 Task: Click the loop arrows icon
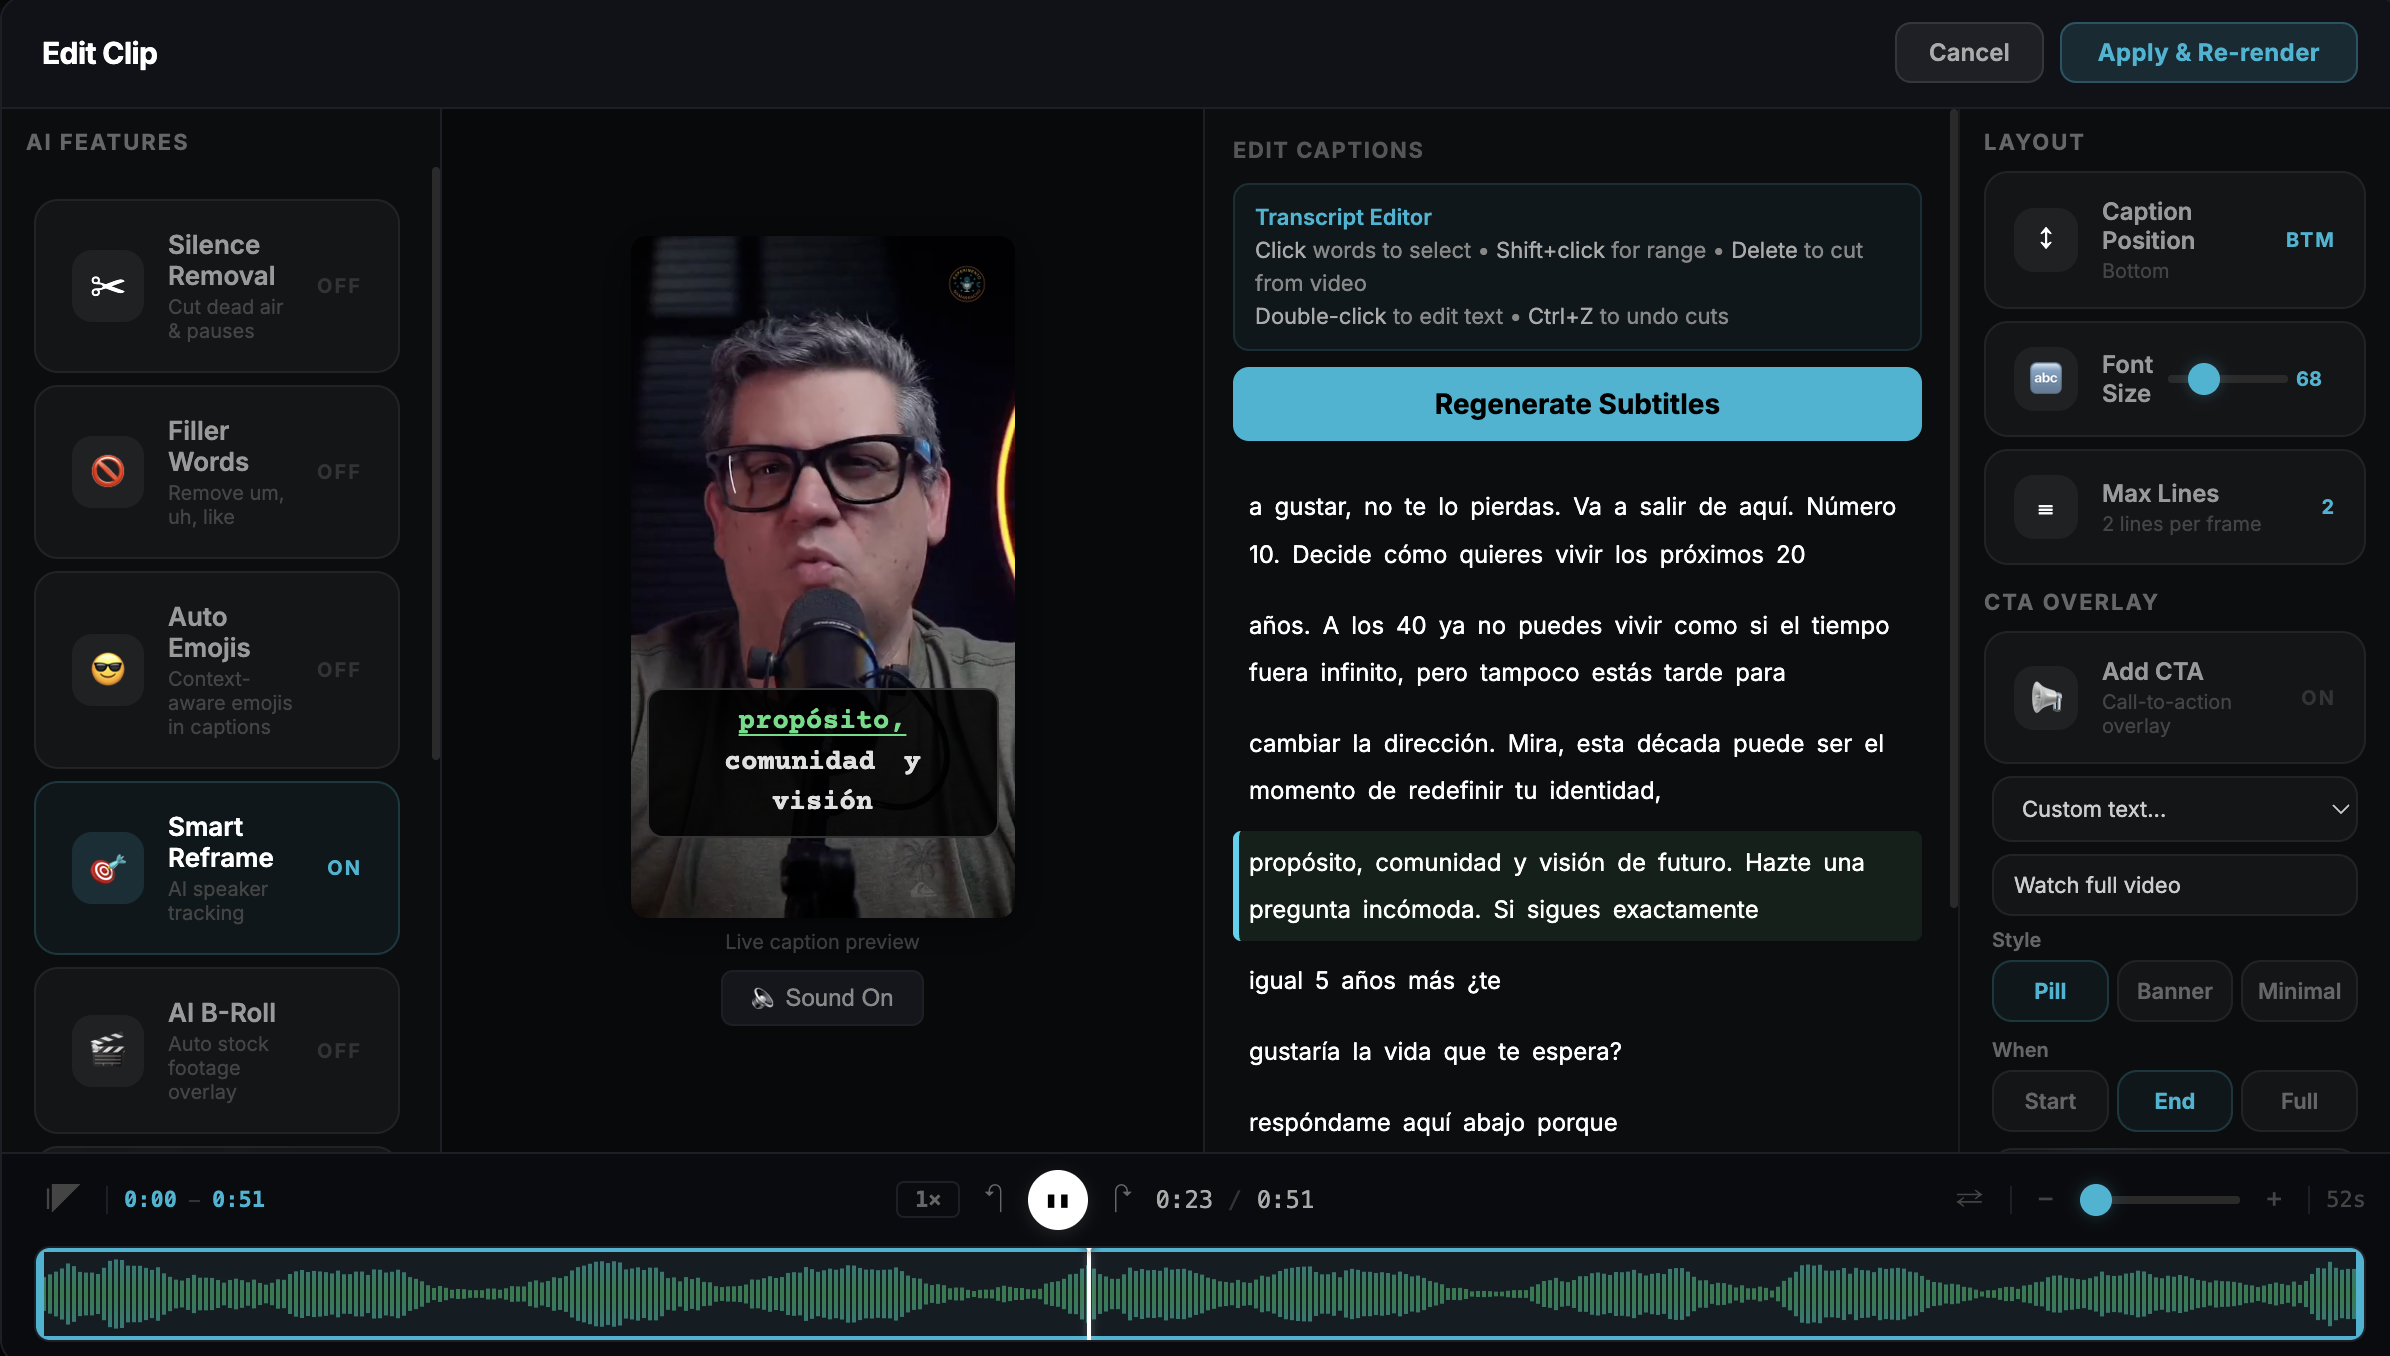tap(1969, 1198)
